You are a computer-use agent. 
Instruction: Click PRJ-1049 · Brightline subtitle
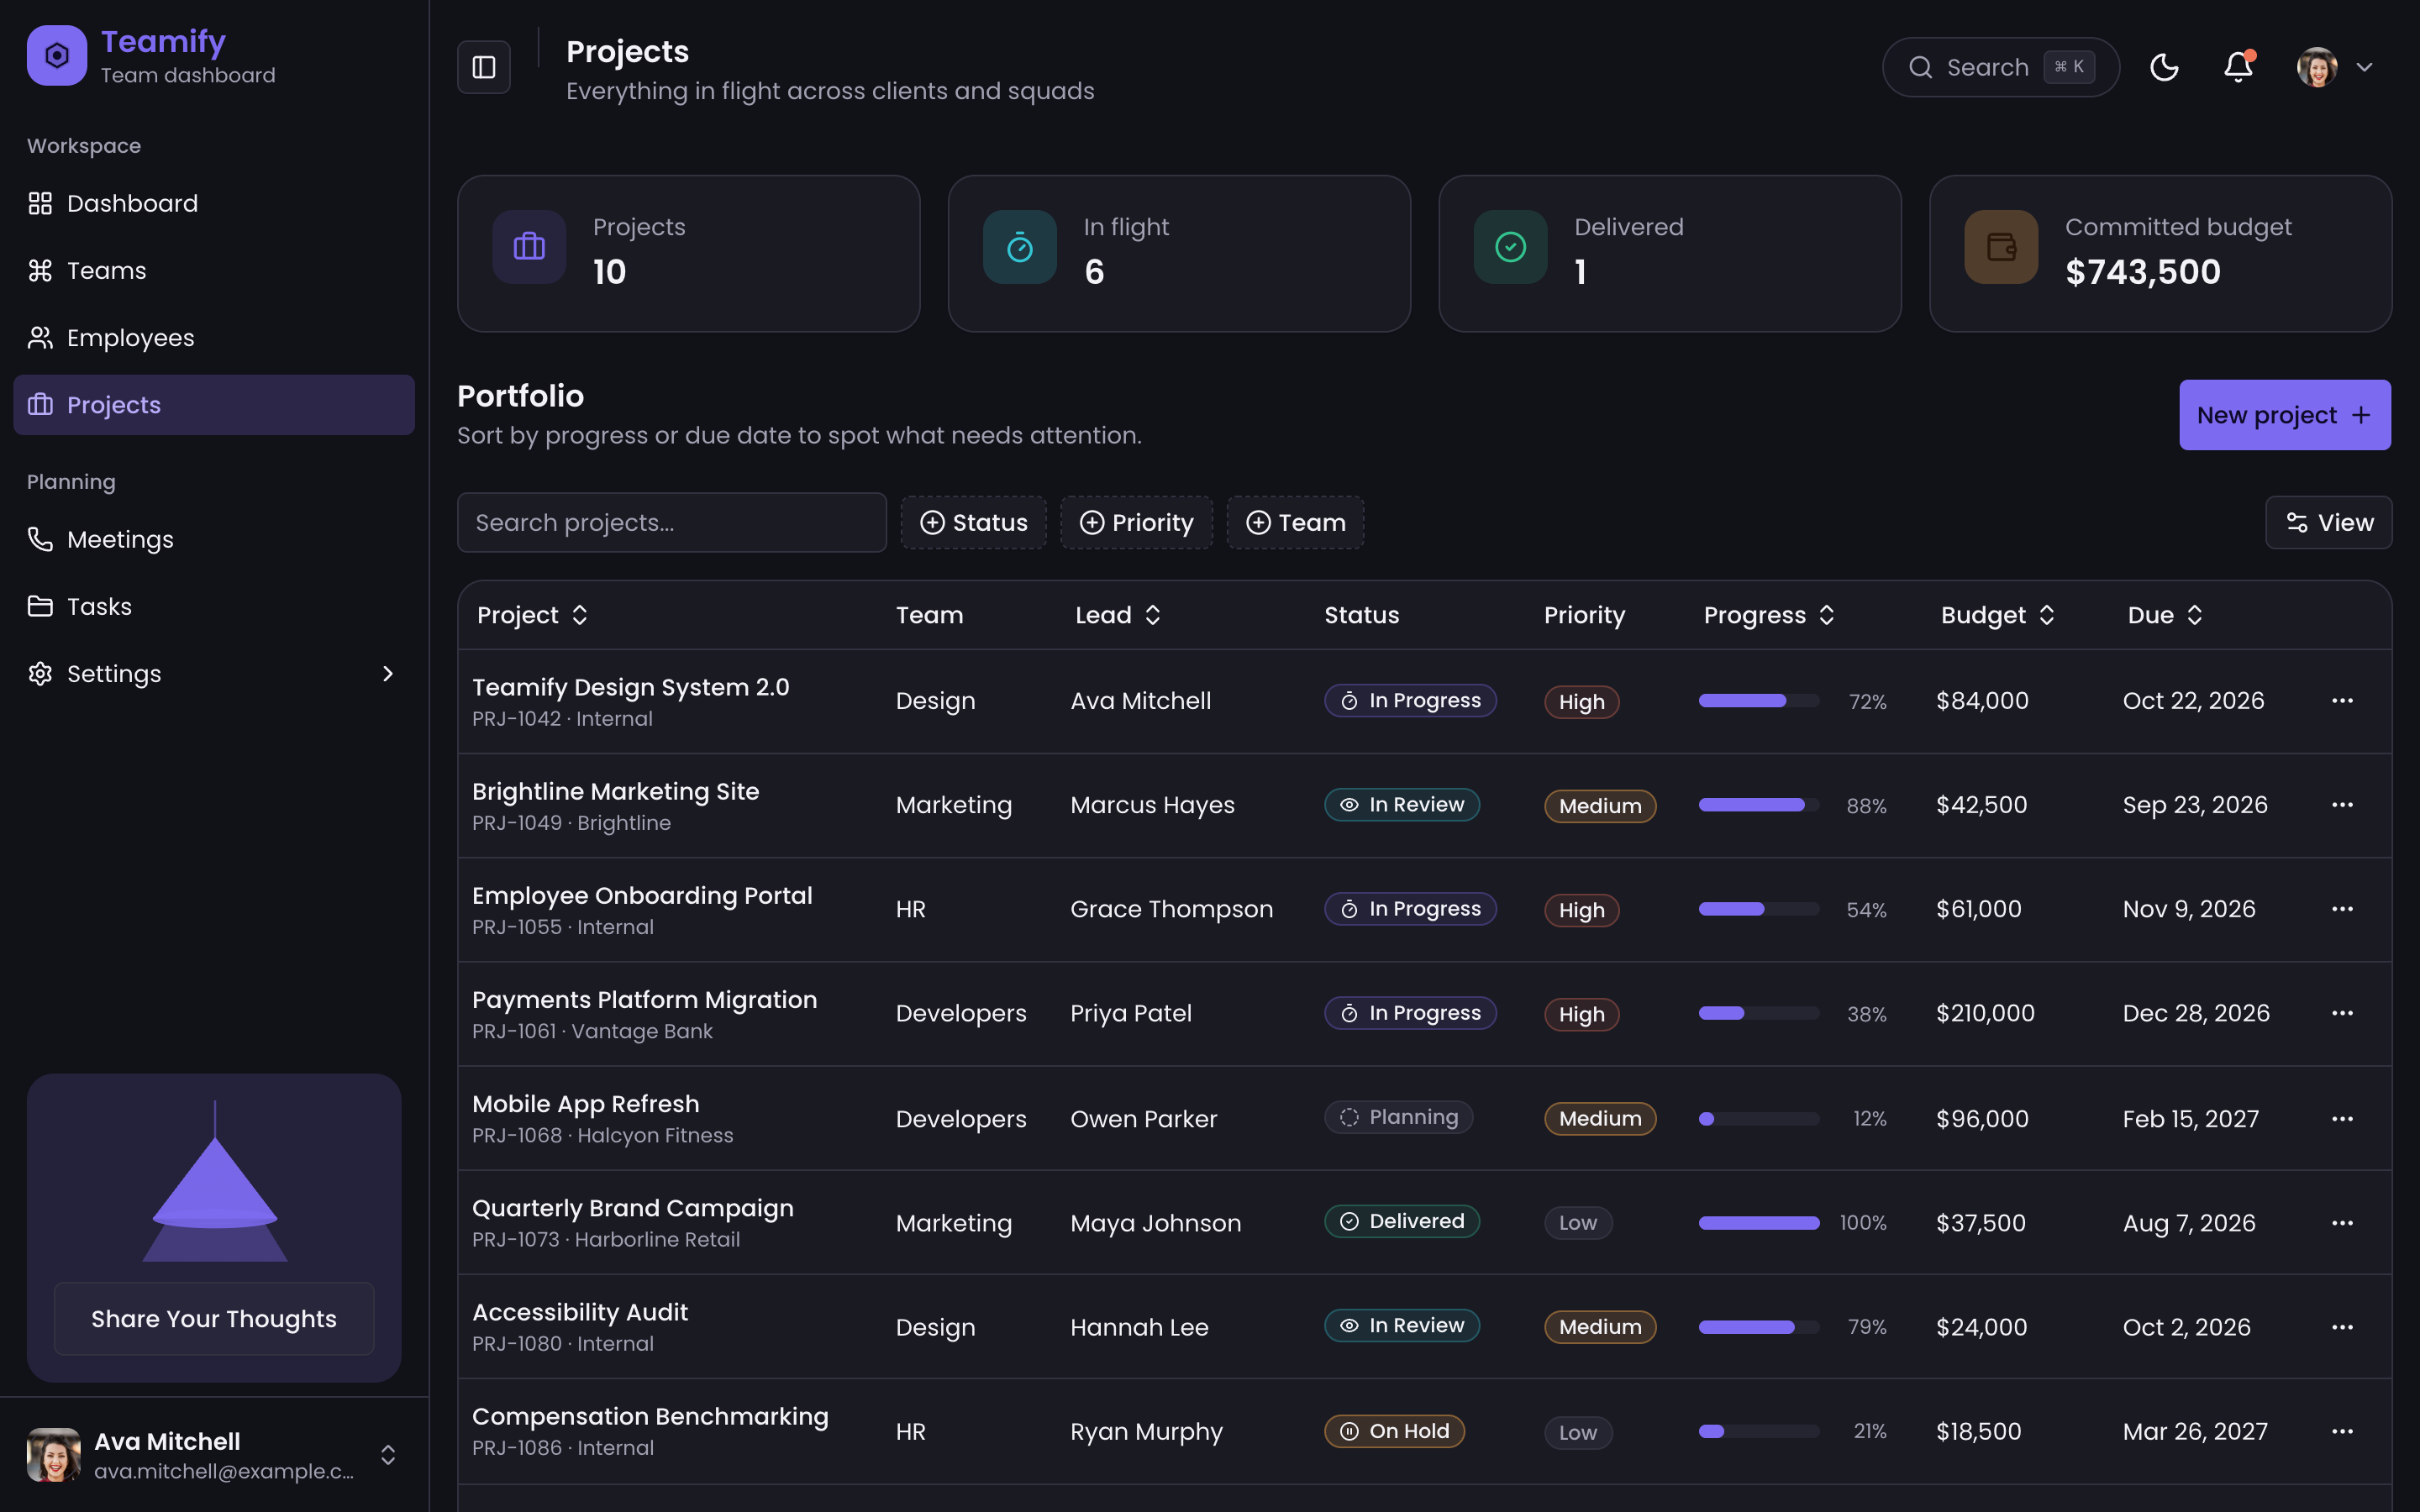(571, 823)
